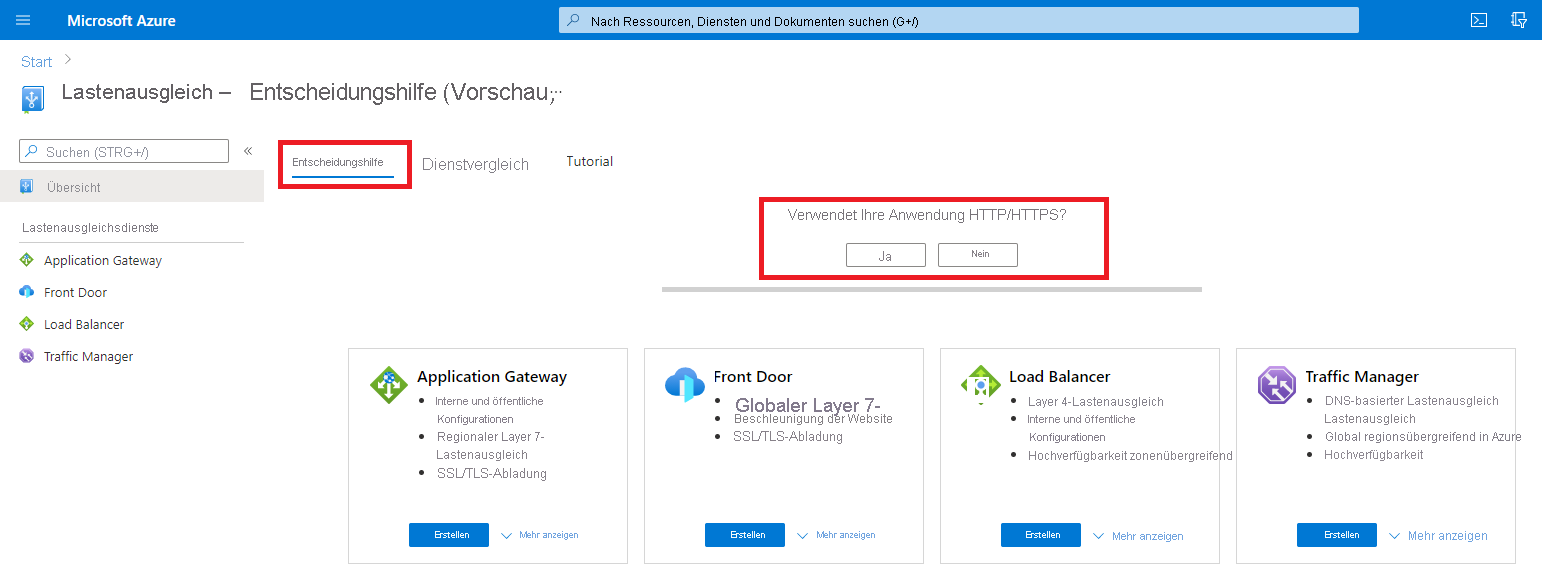Click the Application Gateway card heading

click(492, 377)
